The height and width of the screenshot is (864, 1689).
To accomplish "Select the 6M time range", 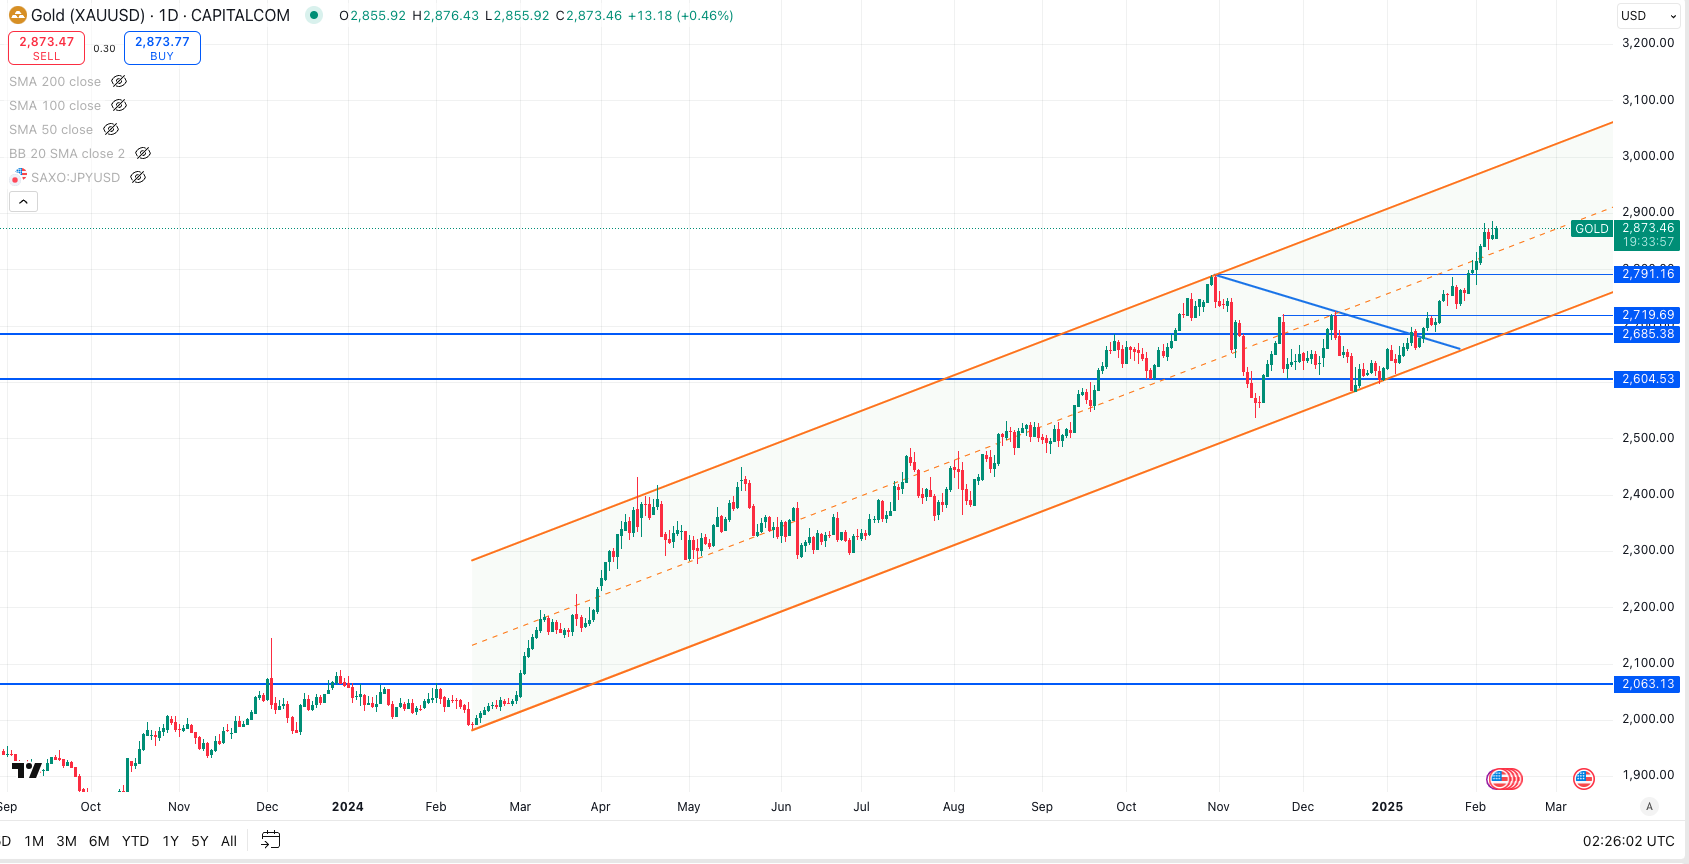I will pyautogui.click(x=99, y=841).
